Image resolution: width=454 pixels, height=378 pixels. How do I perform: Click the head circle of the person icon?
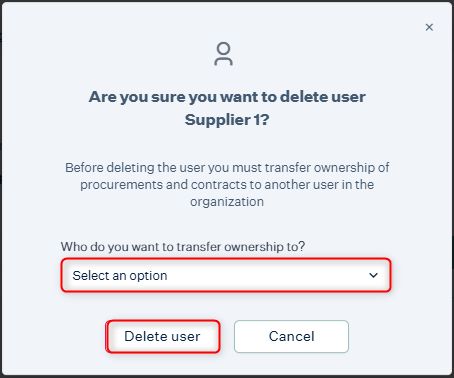point(223,48)
